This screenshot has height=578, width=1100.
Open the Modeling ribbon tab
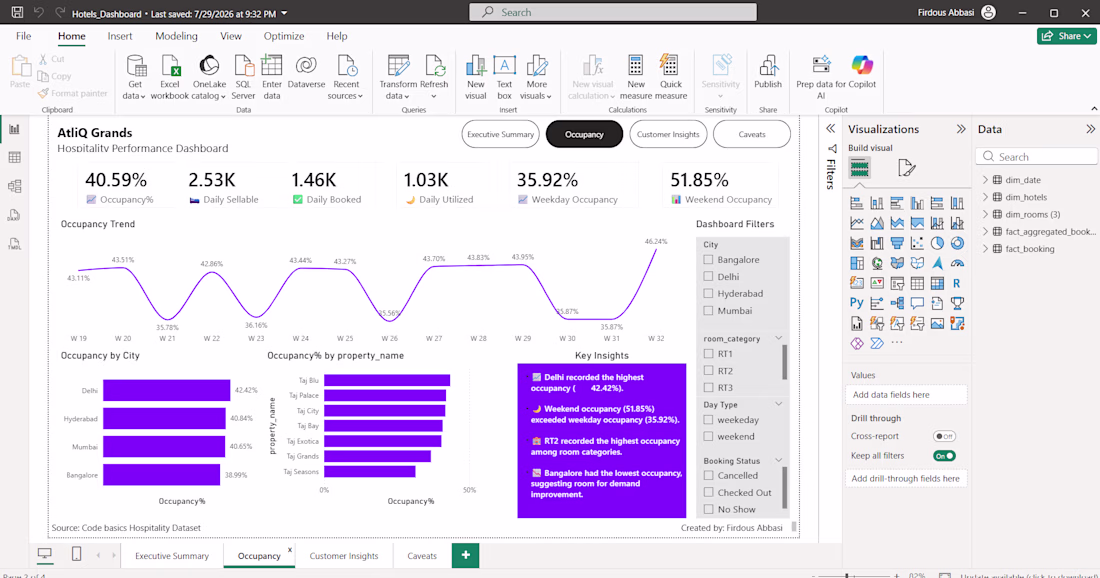pyautogui.click(x=176, y=36)
